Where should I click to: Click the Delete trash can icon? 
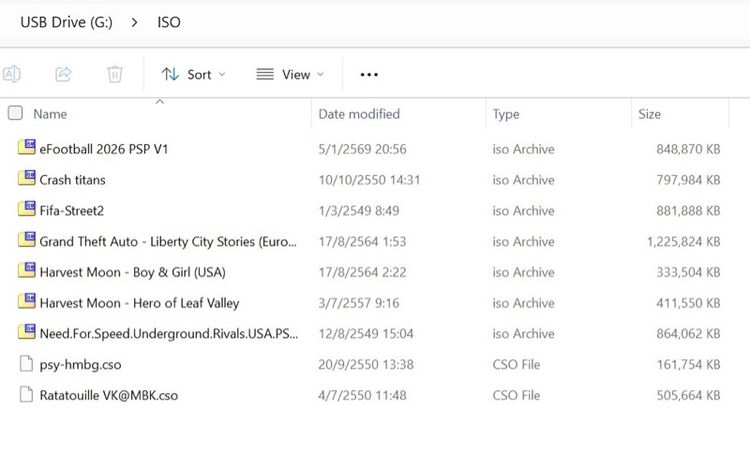point(115,74)
